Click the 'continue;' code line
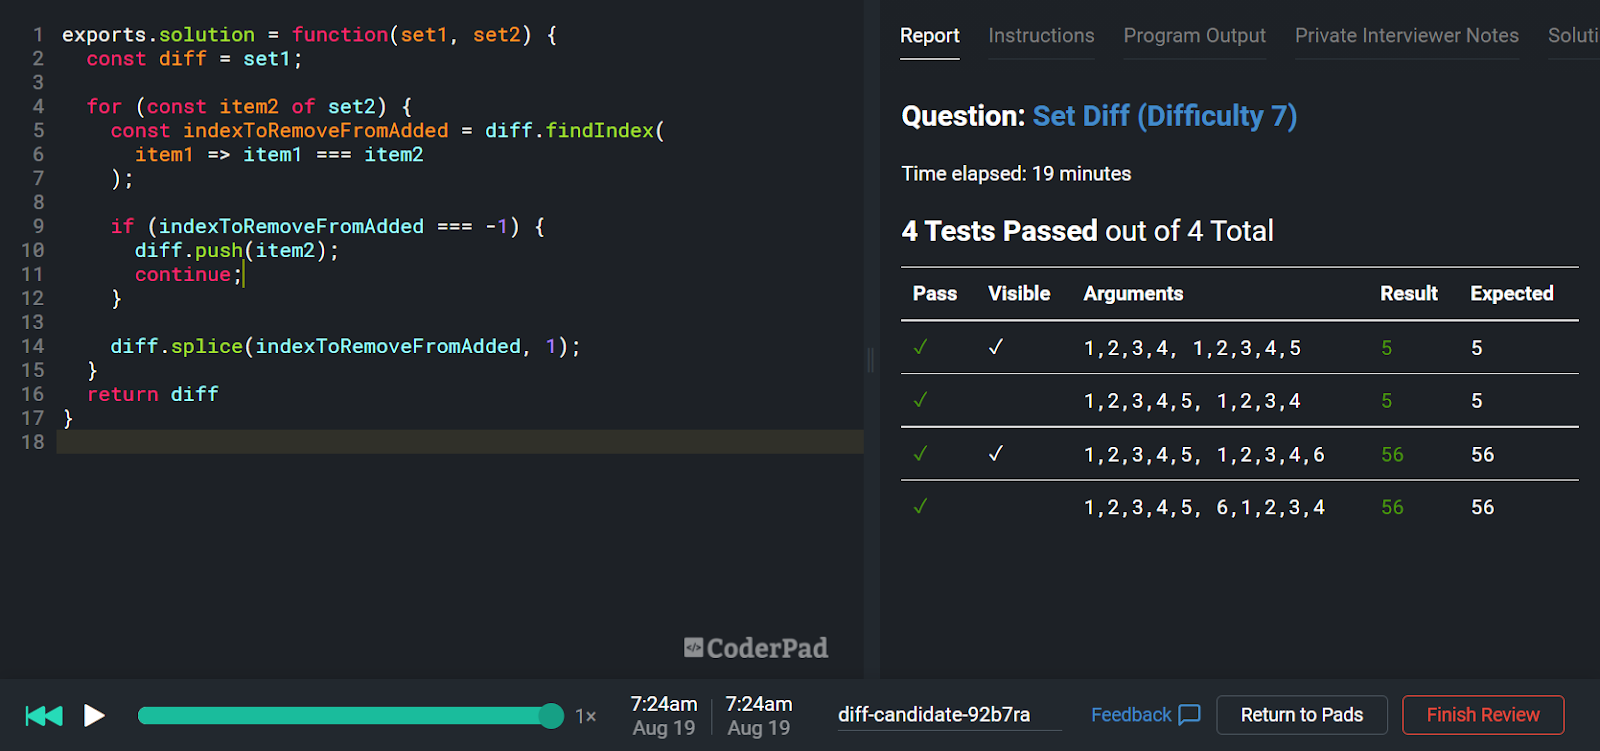The width and height of the screenshot is (1600, 751). point(188,275)
